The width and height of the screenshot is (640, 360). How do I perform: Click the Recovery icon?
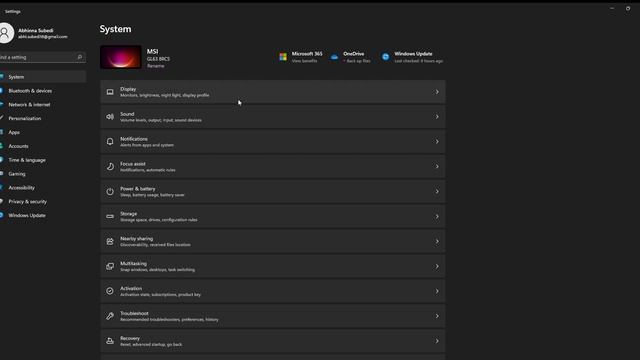tap(110, 341)
